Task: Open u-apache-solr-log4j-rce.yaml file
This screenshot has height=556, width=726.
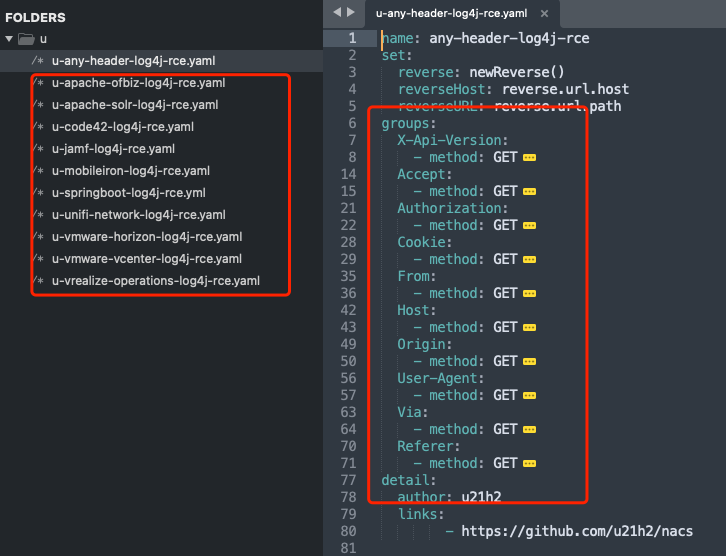Action: click(135, 105)
